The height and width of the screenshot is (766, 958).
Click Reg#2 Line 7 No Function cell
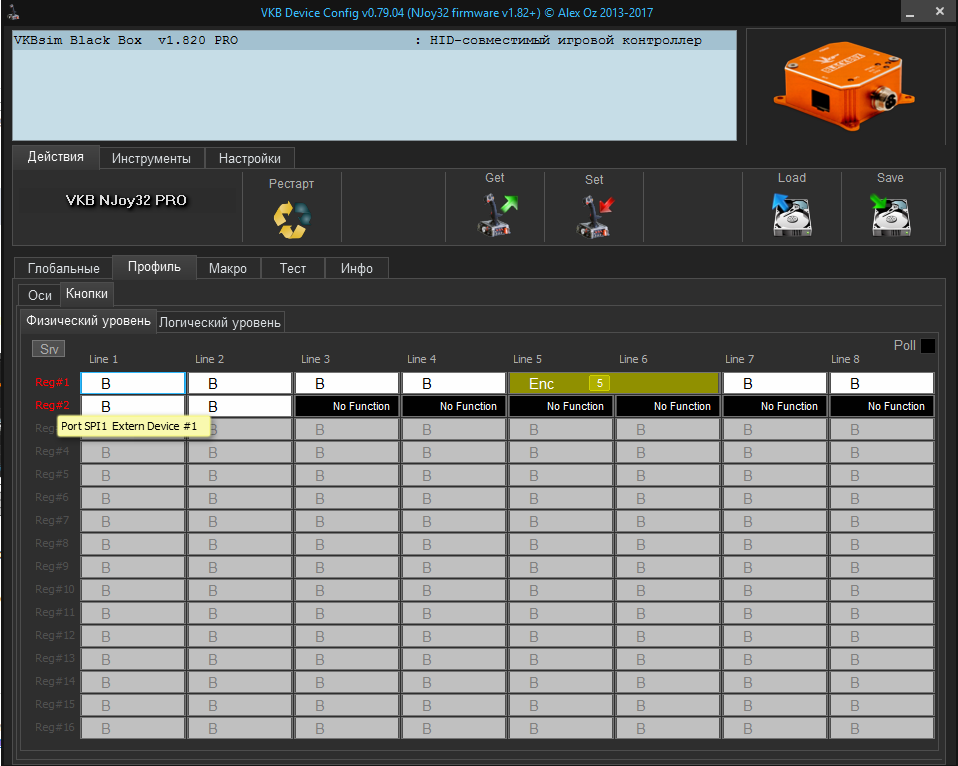pos(775,406)
